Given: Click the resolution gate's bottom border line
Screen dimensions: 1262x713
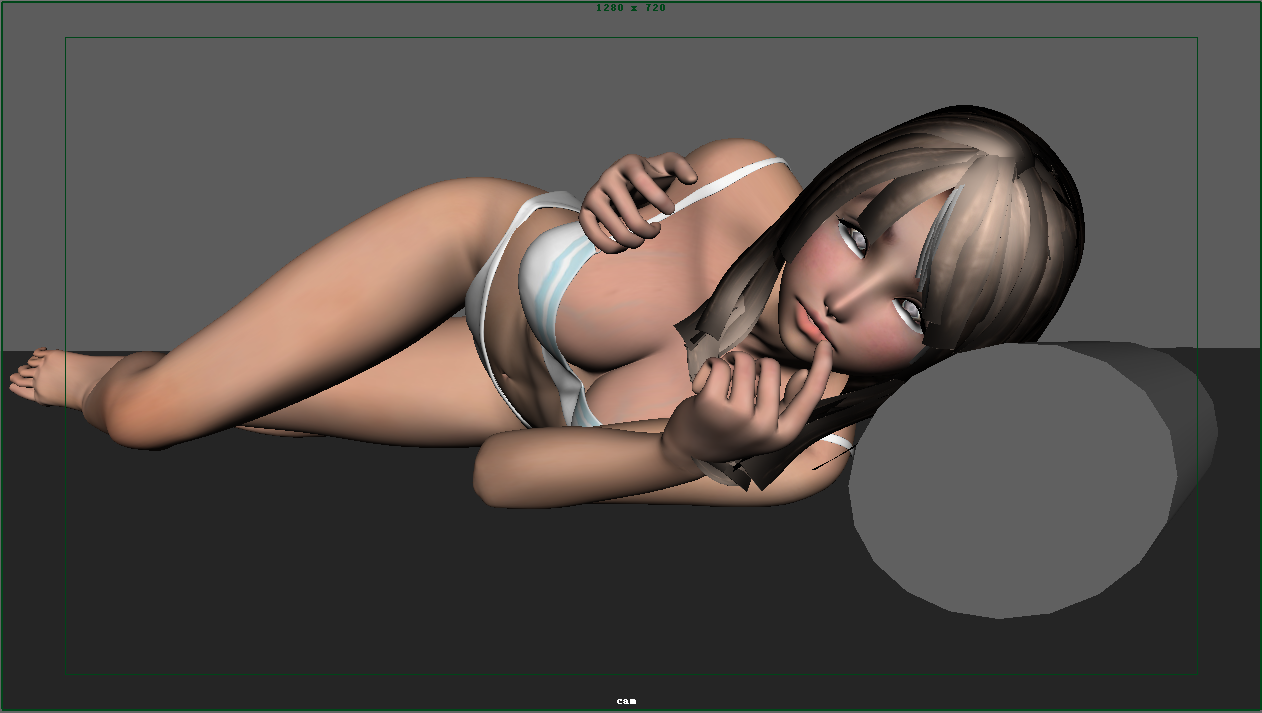Looking at the screenshot, I should [400, 674].
